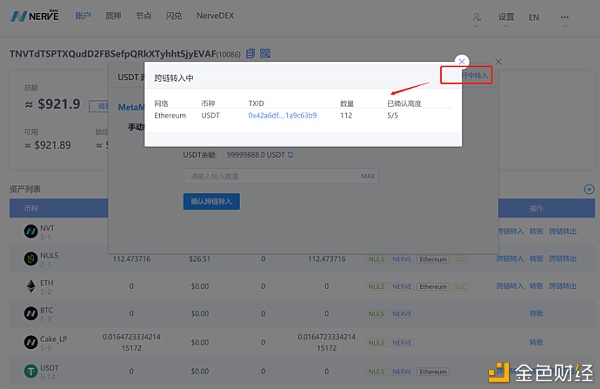This screenshot has width=600, height=389.
Task: Click the NERVE tag in BTC row
Action: pos(402,314)
